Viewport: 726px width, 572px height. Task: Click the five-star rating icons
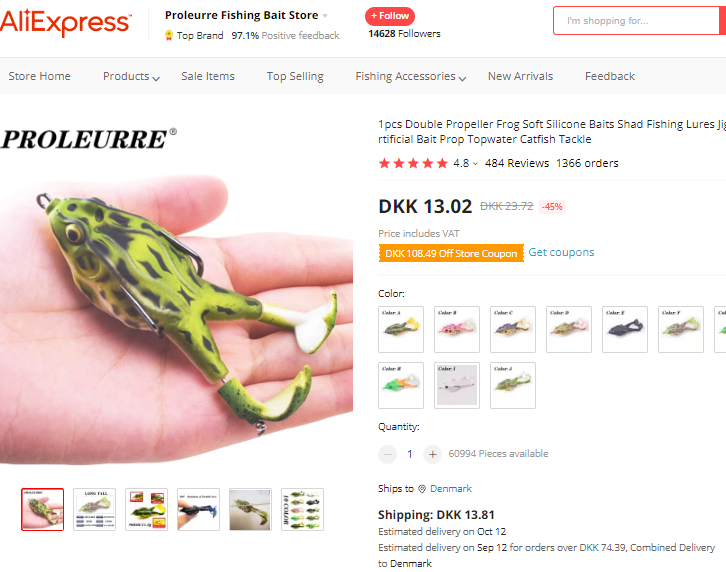413,163
